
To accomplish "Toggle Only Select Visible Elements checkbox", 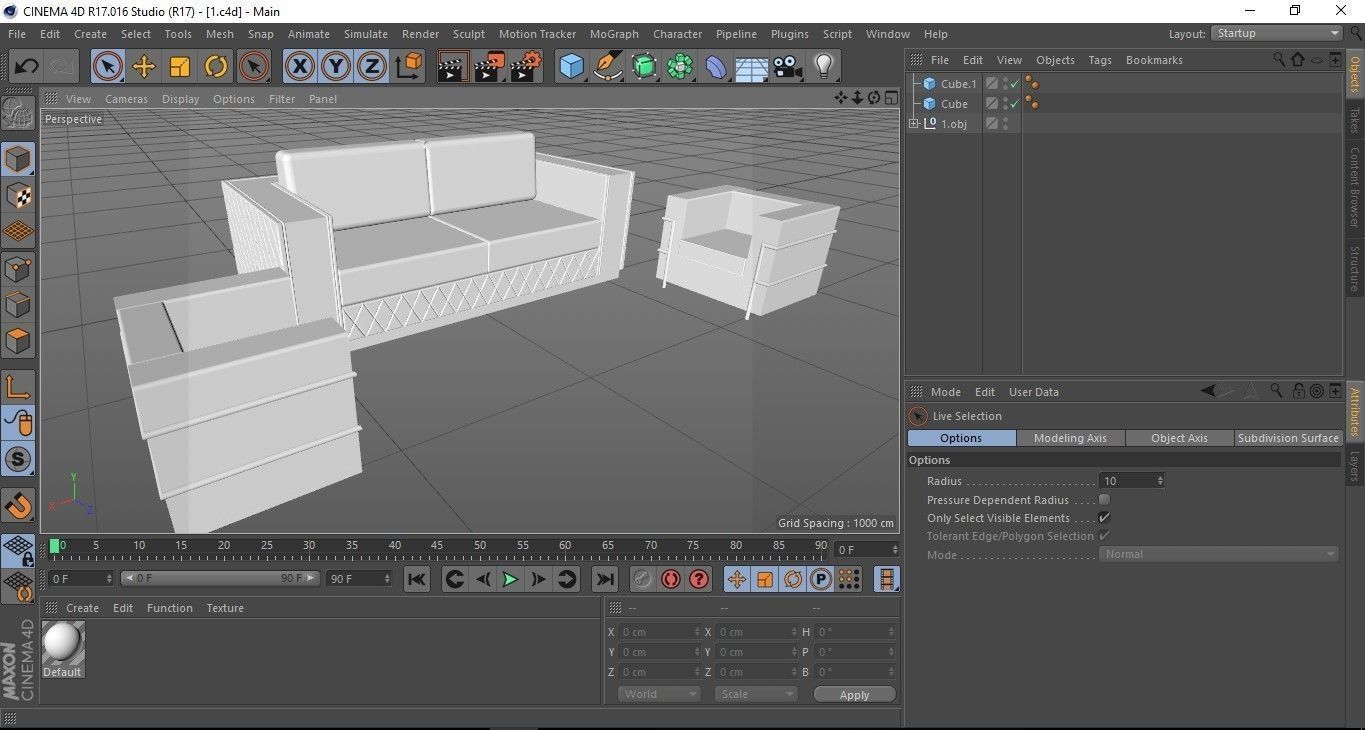I will (1104, 517).
